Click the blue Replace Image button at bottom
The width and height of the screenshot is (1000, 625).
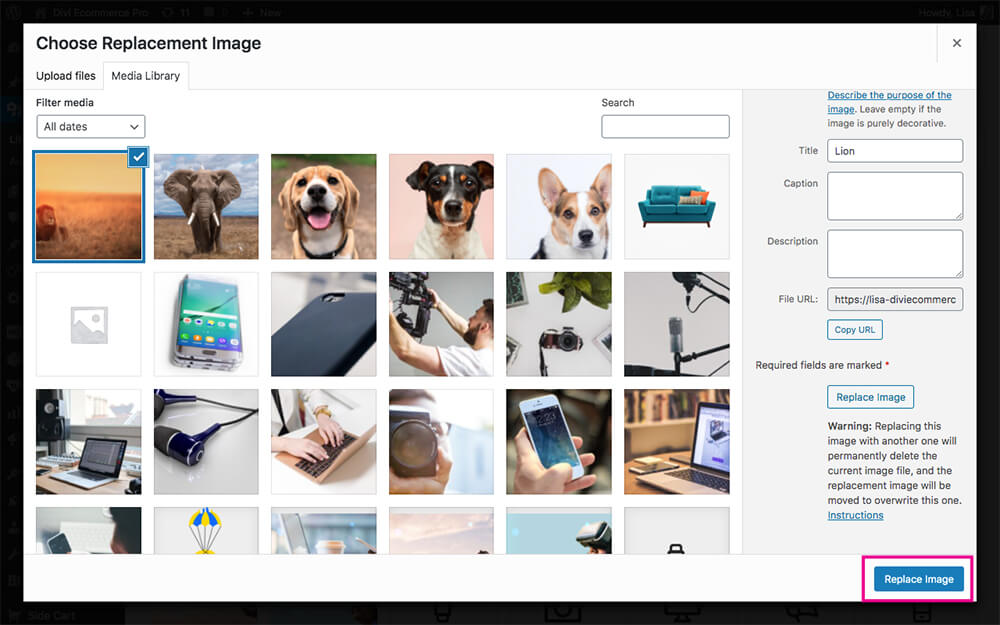(x=918, y=579)
